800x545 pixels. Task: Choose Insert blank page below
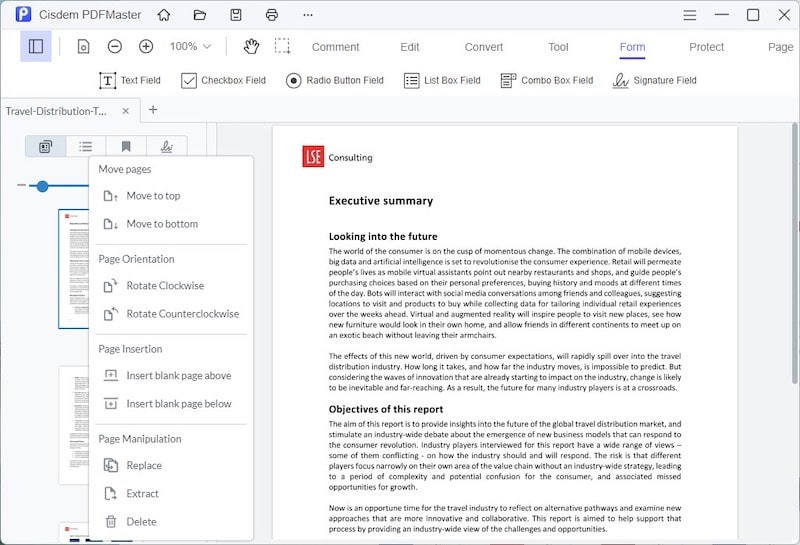(171, 404)
